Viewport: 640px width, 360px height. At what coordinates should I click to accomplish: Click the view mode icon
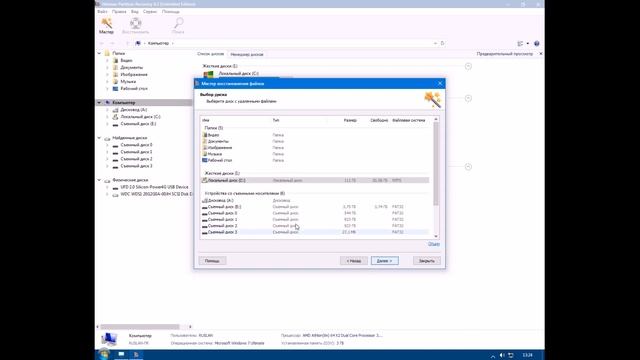coord(520,43)
